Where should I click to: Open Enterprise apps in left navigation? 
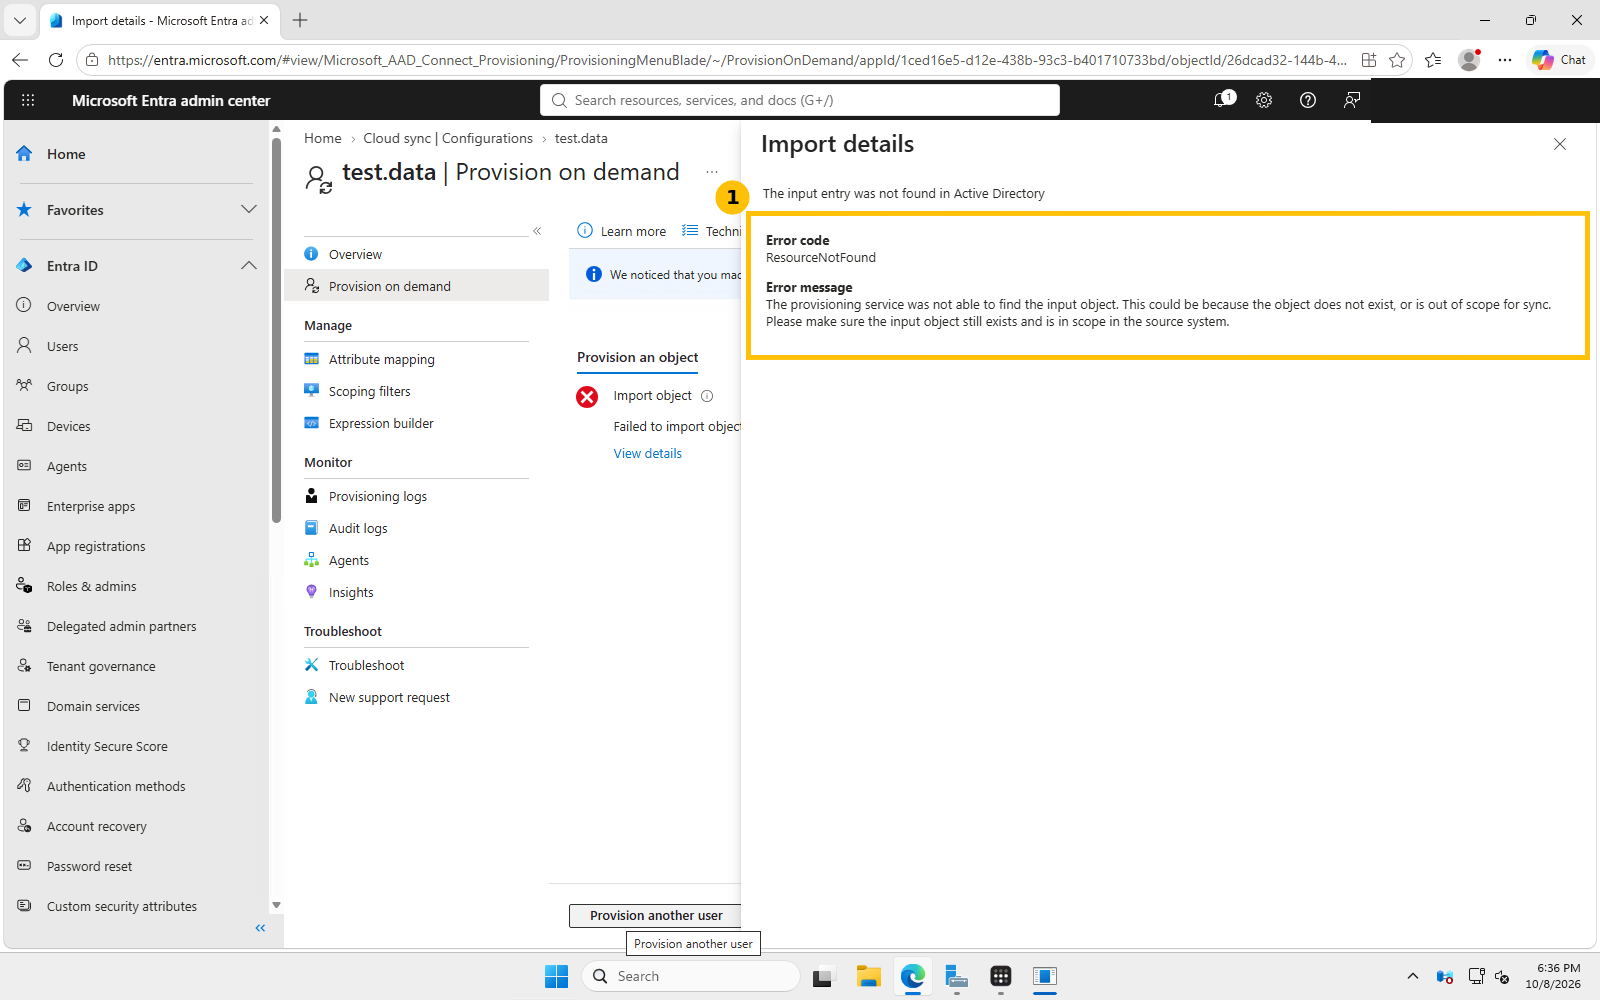91,506
